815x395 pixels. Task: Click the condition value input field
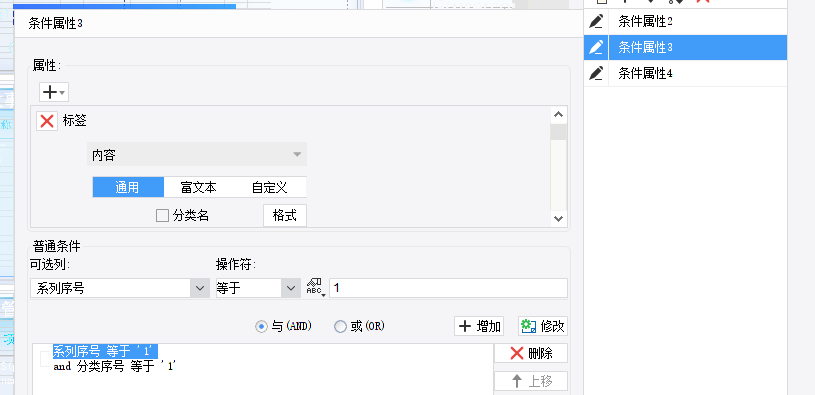pyautogui.click(x=448, y=288)
